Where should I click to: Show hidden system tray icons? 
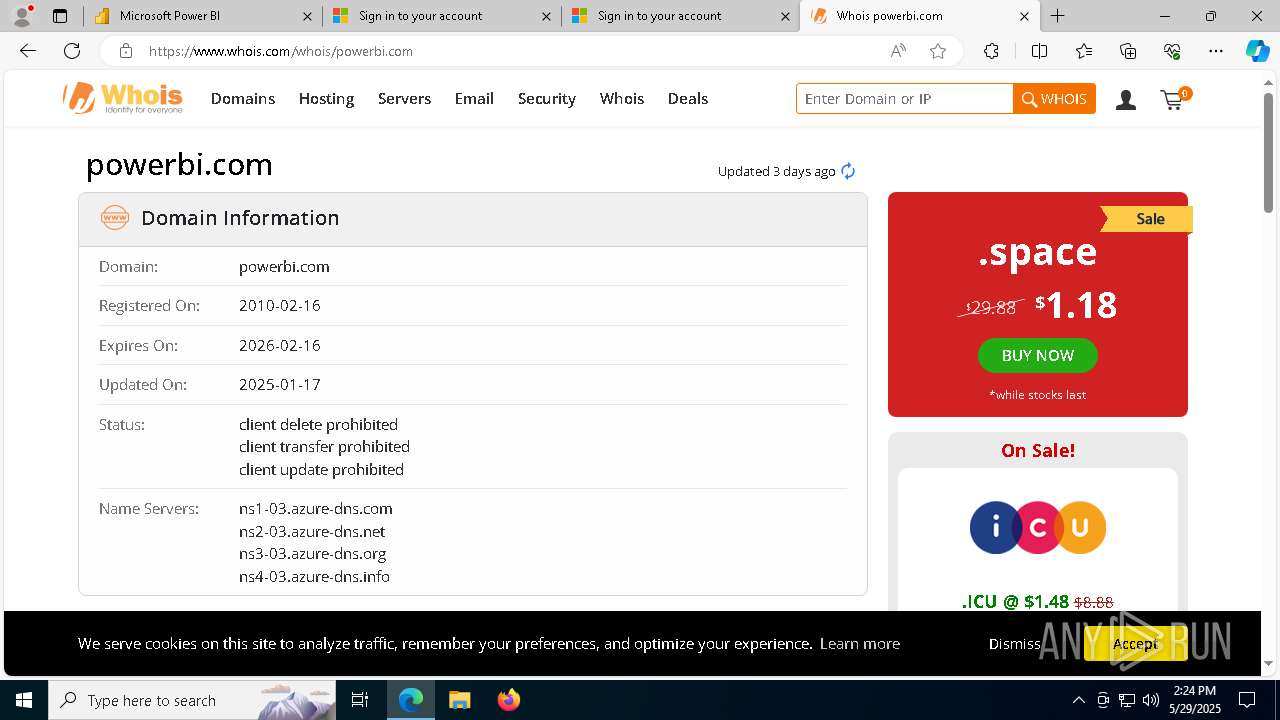coord(1078,700)
